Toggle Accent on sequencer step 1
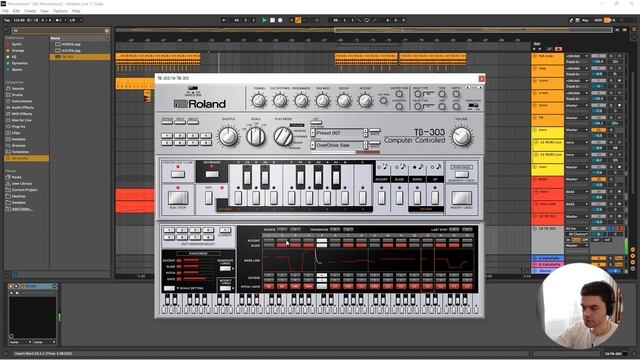640x360 pixels. pos(269,240)
